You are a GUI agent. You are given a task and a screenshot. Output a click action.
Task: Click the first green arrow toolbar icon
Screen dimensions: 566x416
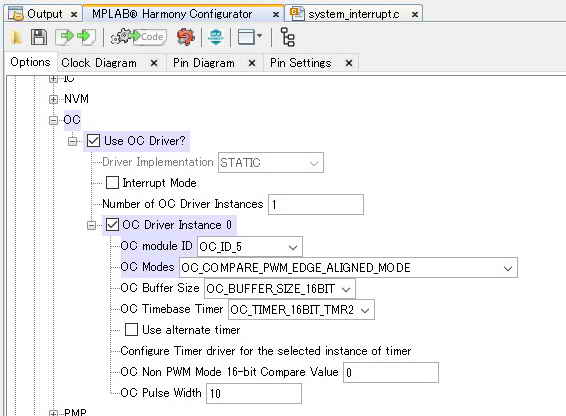coord(65,37)
